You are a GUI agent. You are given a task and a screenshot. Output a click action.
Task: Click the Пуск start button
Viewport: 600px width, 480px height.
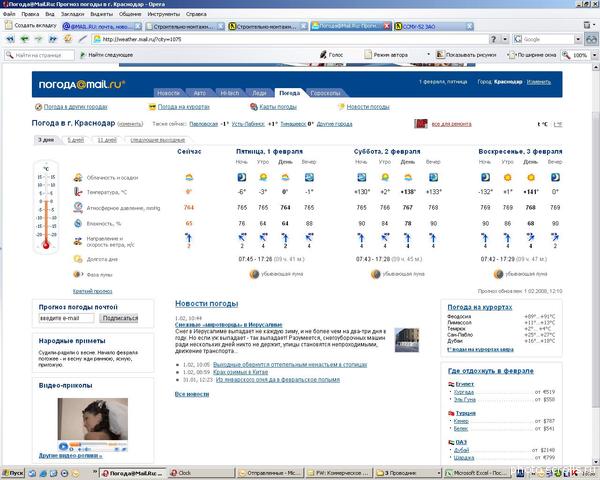[x=13, y=473]
